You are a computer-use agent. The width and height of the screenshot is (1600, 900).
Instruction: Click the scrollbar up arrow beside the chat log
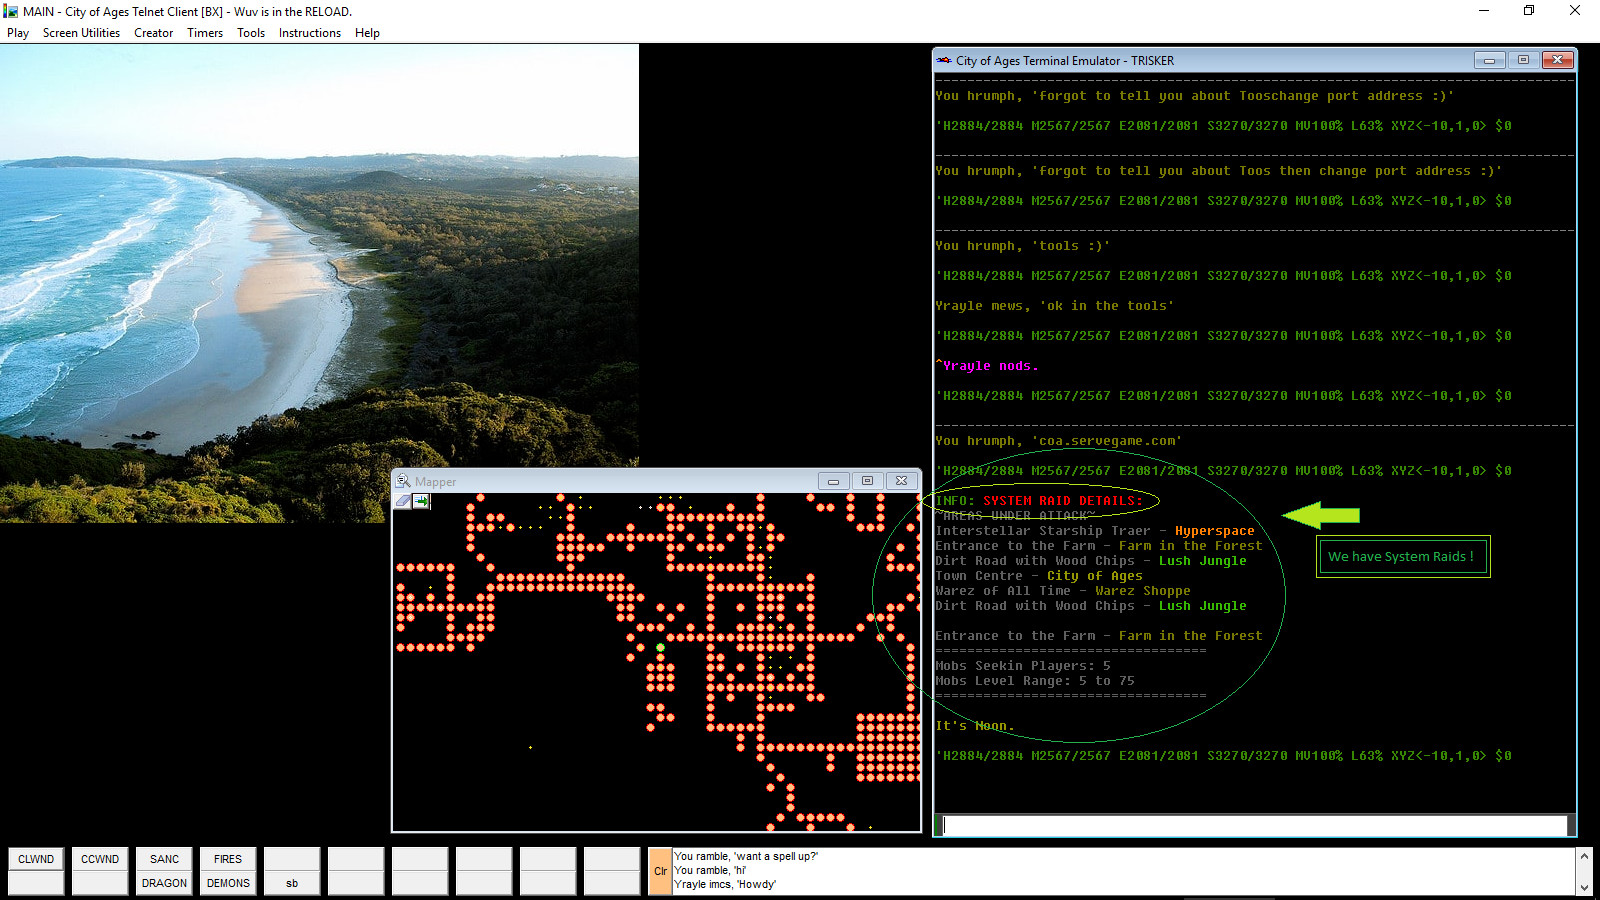(x=1583, y=856)
